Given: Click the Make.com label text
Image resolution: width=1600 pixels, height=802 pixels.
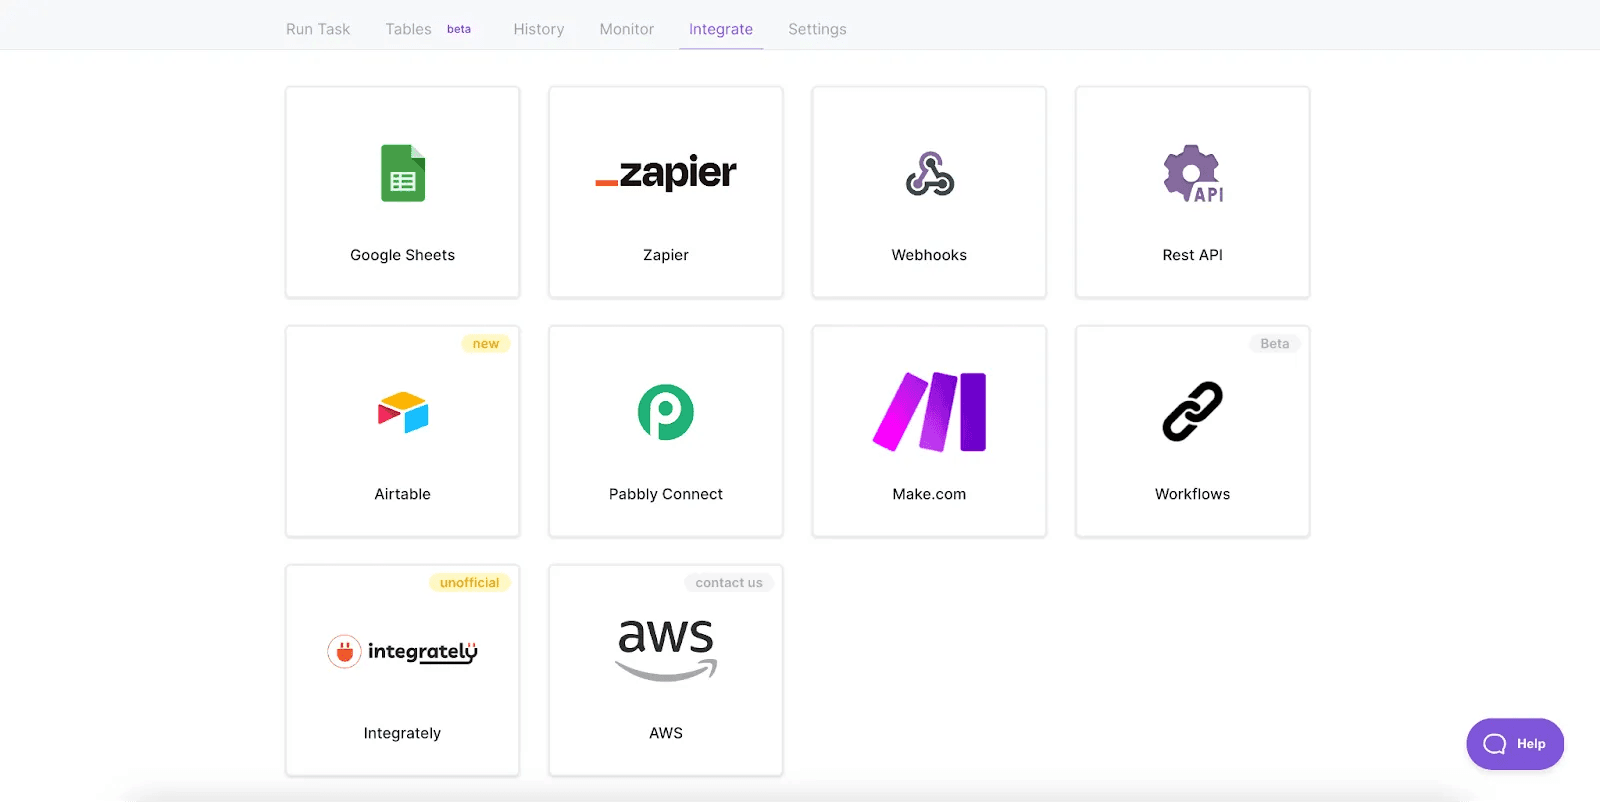Looking at the screenshot, I should pyautogui.click(x=930, y=494).
